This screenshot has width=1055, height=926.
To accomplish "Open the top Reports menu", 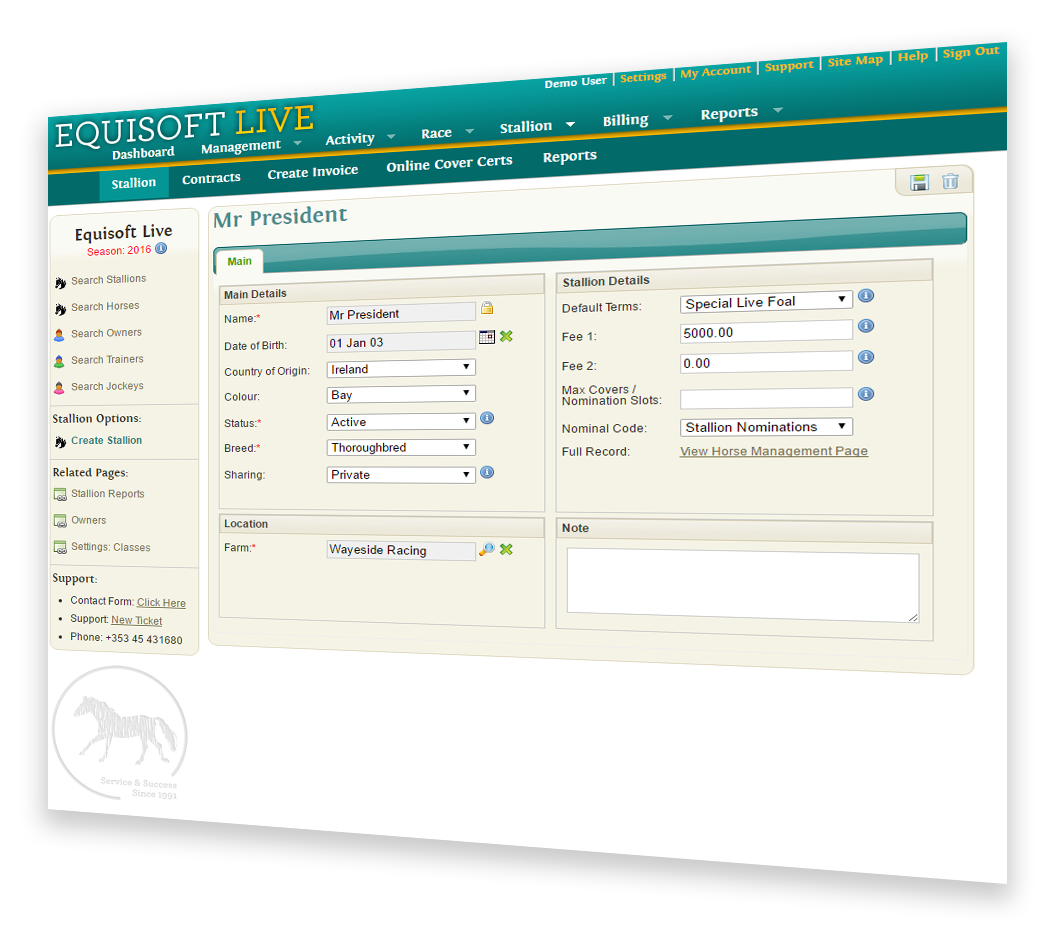I will point(729,113).
